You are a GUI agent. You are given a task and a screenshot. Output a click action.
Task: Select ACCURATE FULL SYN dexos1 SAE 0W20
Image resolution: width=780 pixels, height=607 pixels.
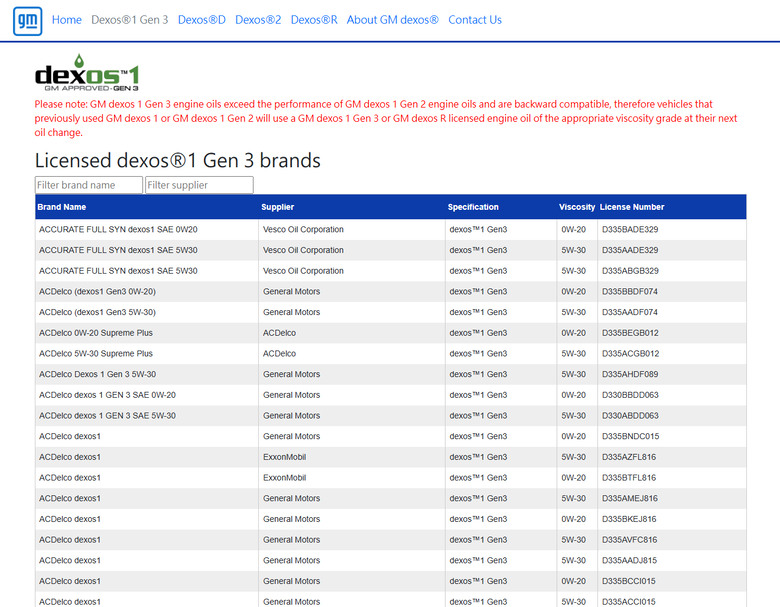point(118,229)
